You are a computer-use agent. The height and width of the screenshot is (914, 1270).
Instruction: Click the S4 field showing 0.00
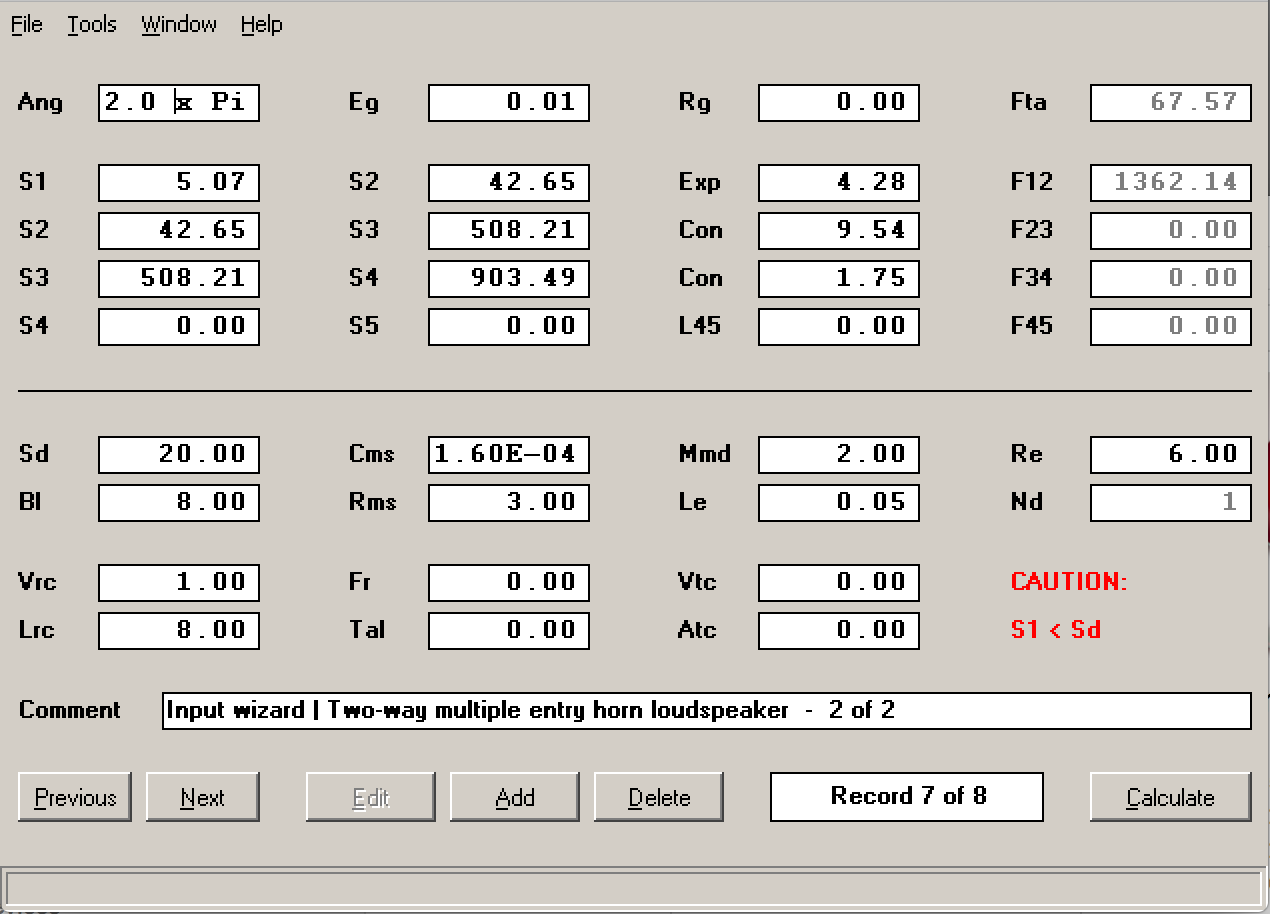click(x=179, y=326)
